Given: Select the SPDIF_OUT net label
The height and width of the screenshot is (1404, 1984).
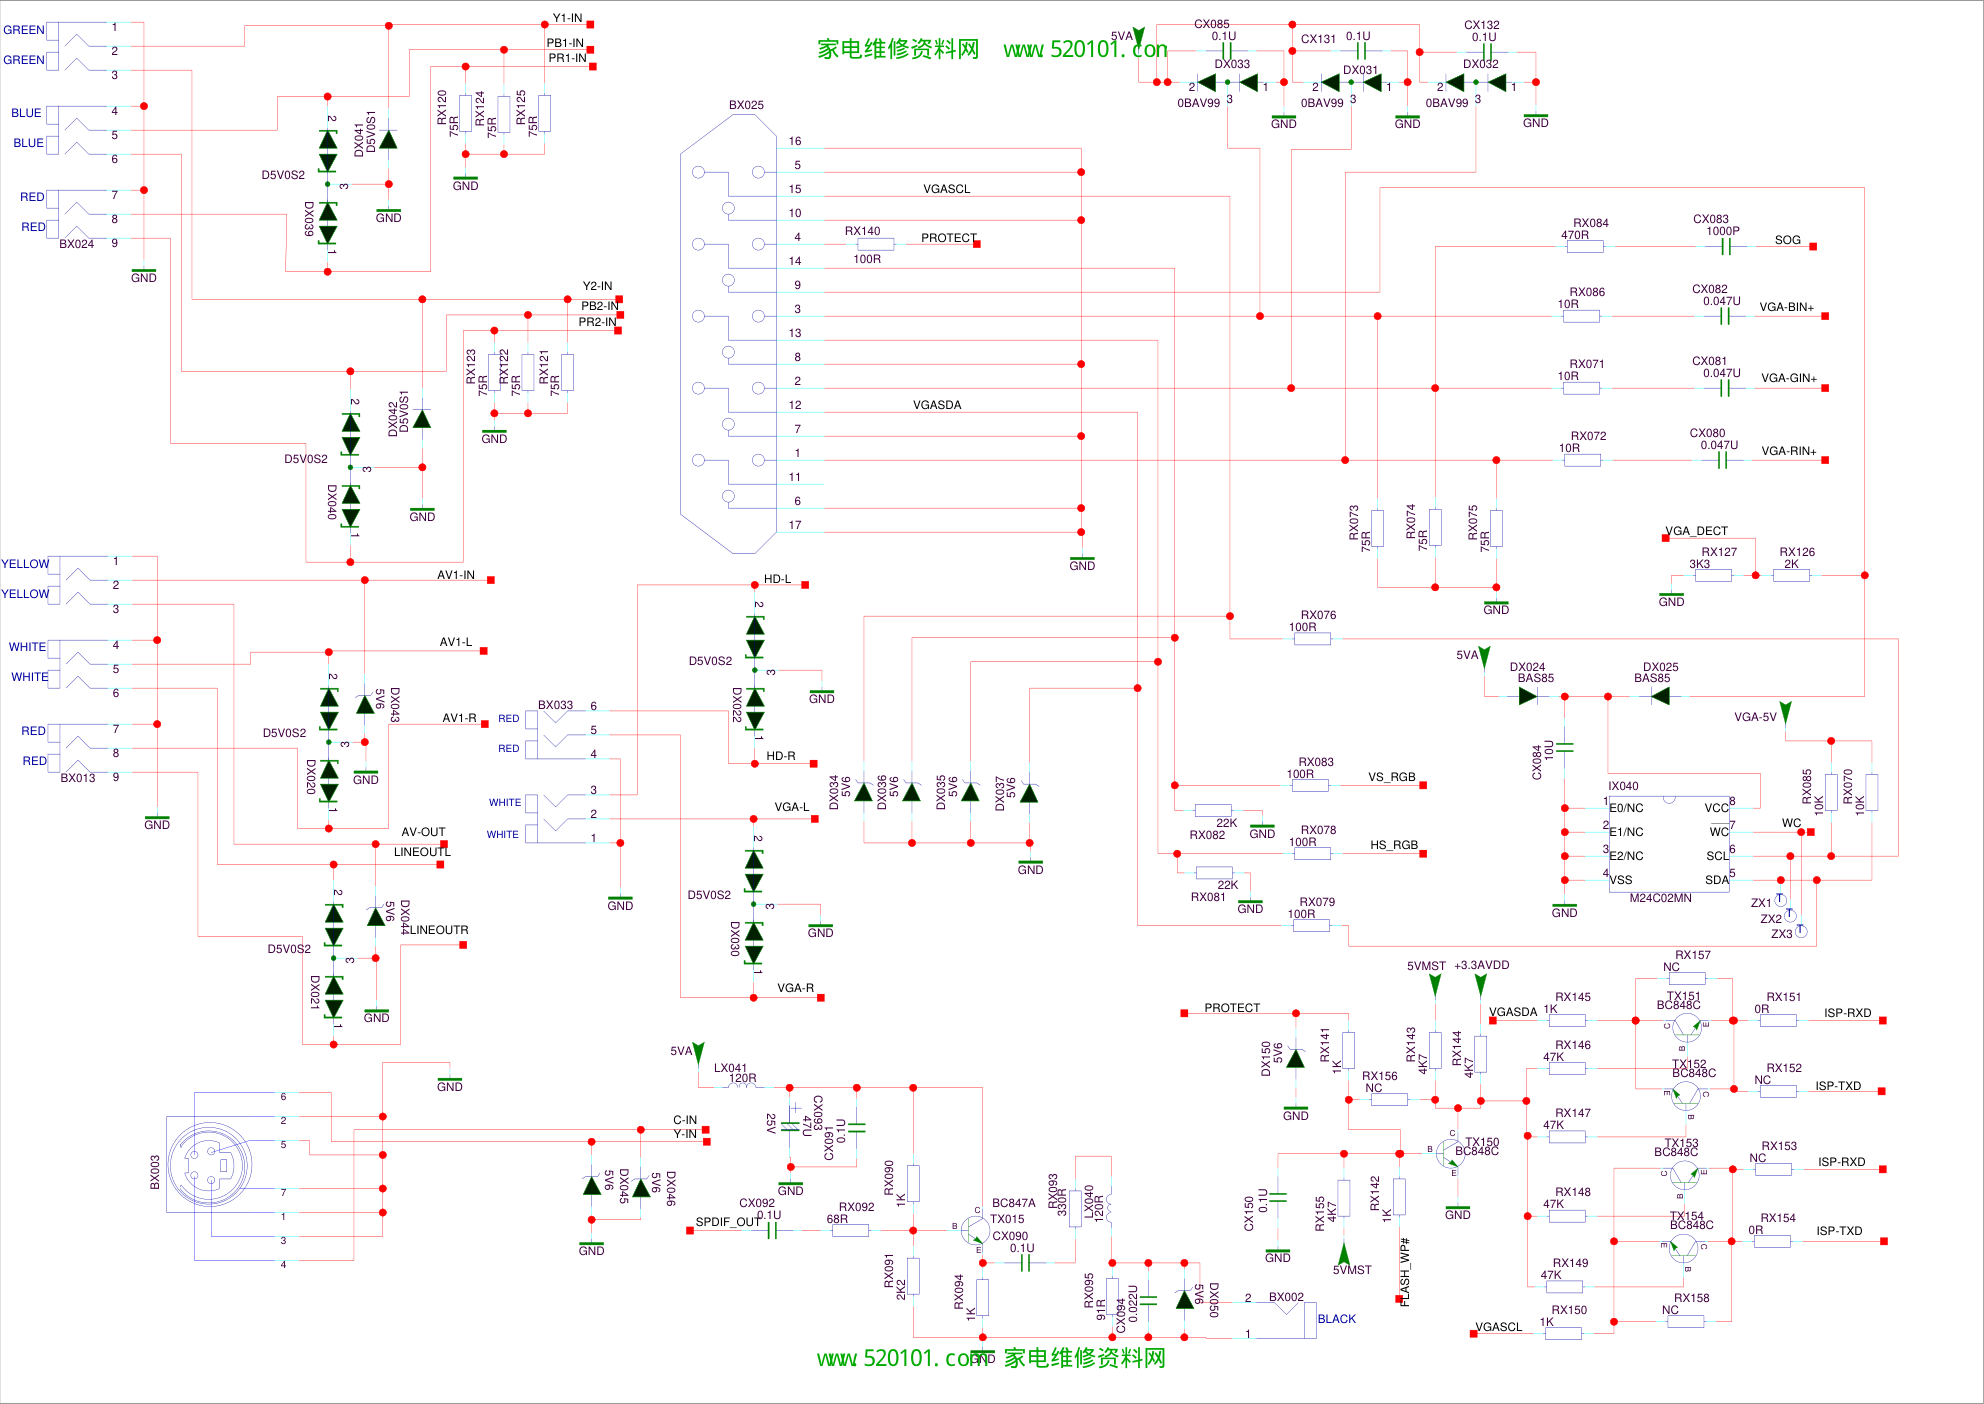Looking at the screenshot, I should click(728, 1222).
